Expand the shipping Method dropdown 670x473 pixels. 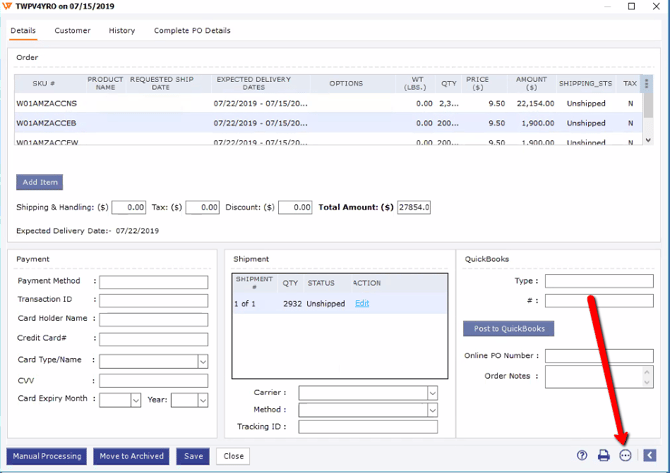pyautogui.click(x=432, y=410)
